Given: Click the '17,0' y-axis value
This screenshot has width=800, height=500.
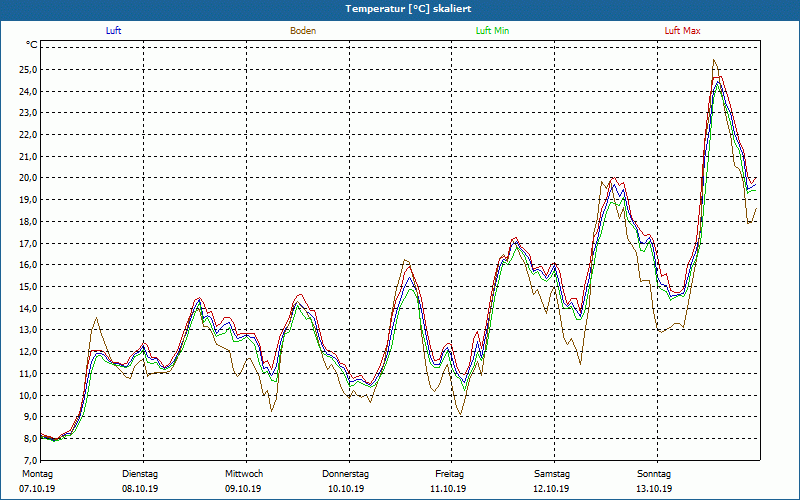Looking at the screenshot, I should pyautogui.click(x=28, y=243).
